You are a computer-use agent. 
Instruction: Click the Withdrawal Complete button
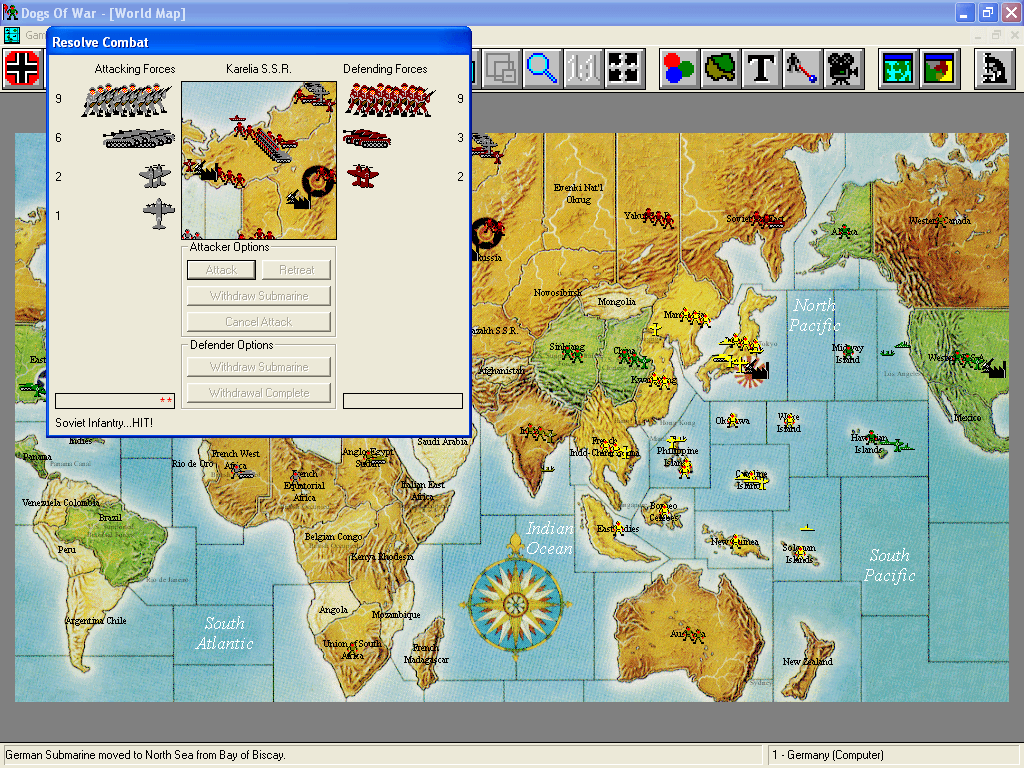pyautogui.click(x=259, y=393)
